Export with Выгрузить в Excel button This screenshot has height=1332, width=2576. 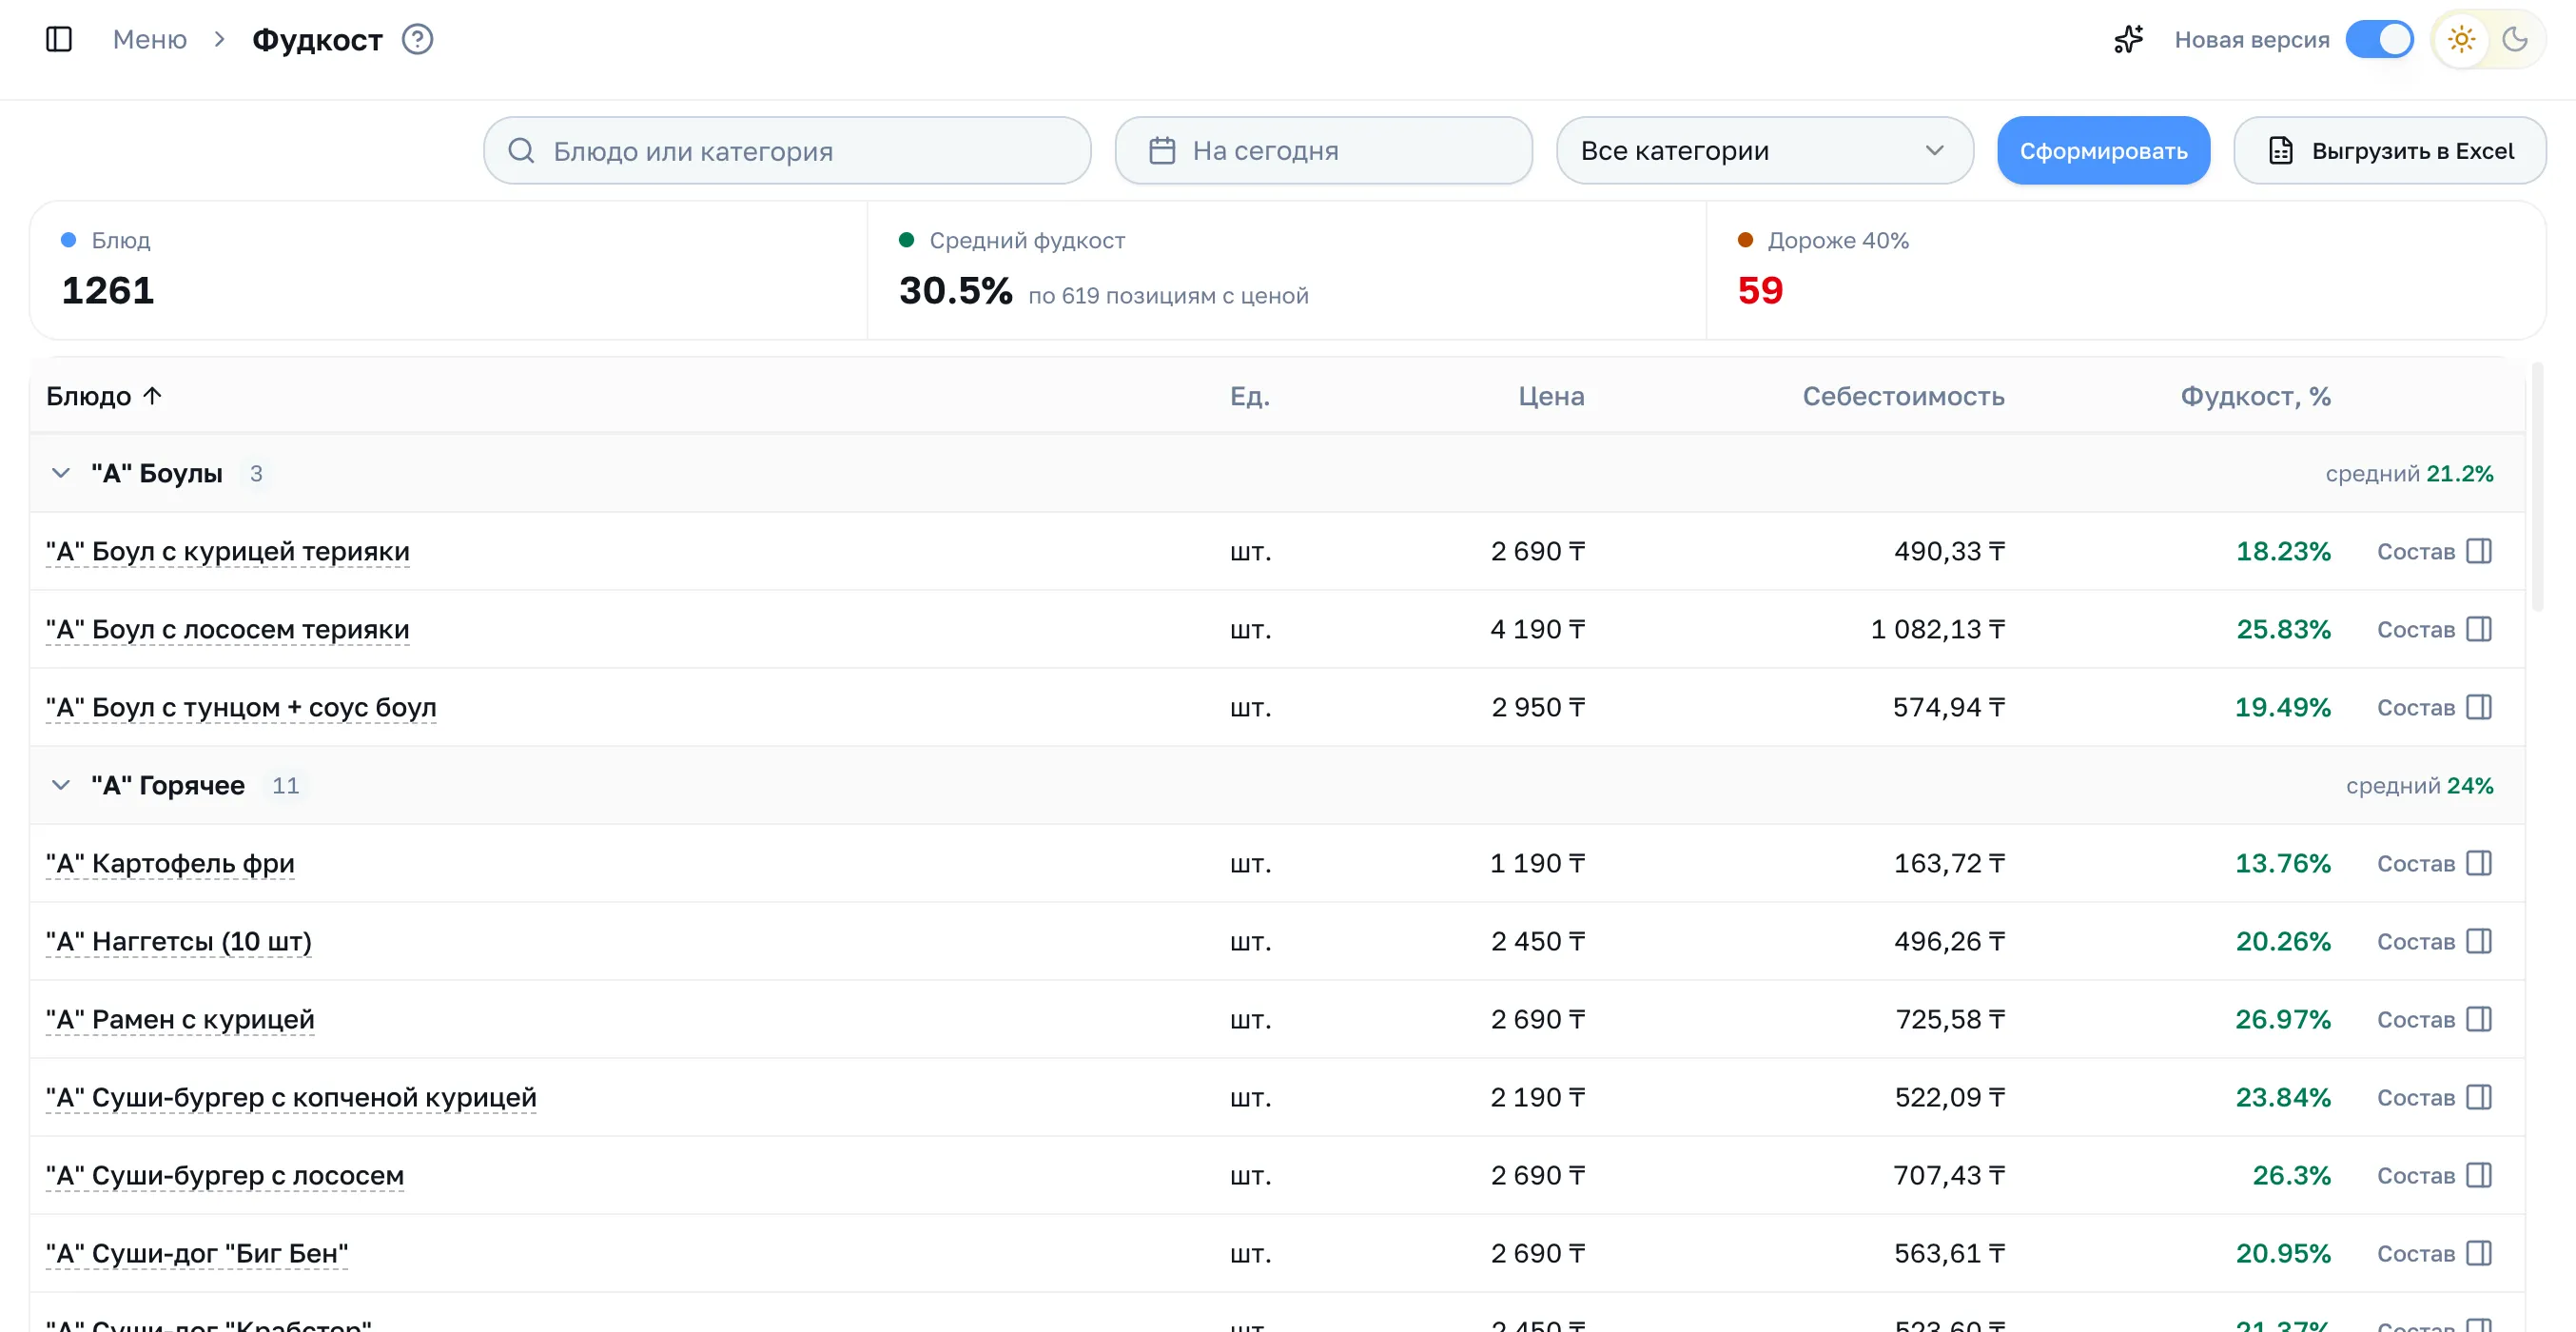click(x=2389, y=150)
